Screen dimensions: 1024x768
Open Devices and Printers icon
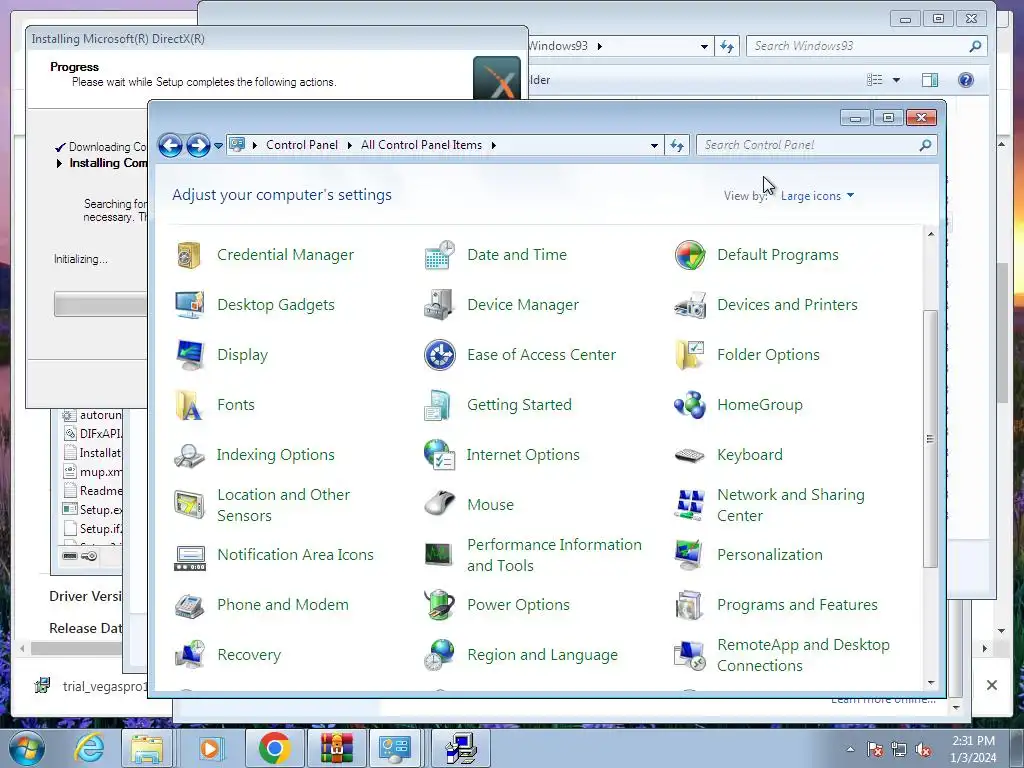[x=690, y=304]
